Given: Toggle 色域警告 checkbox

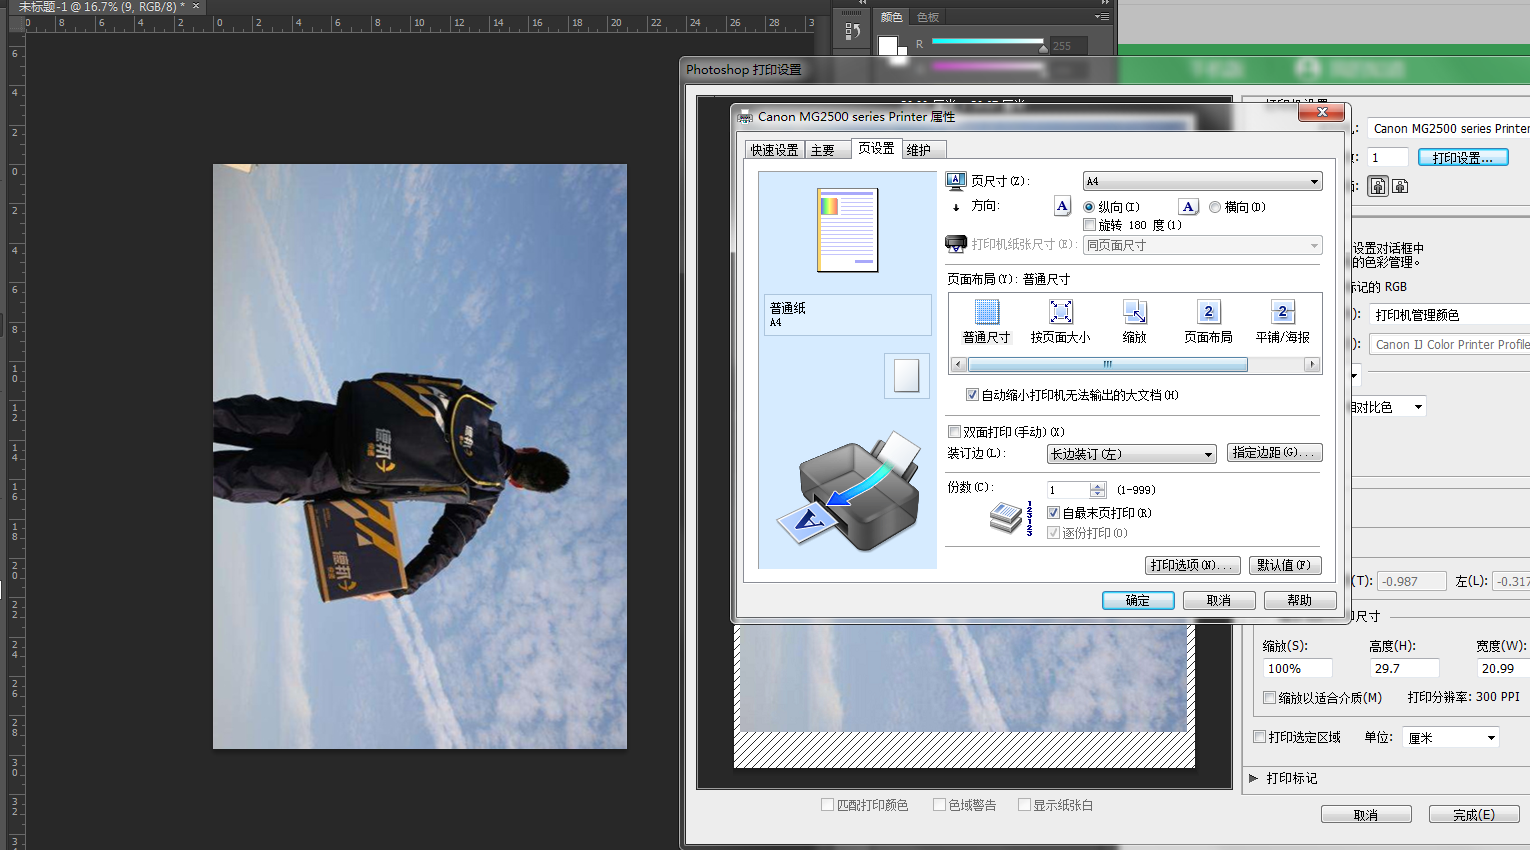Looking at the screenshot, I should (x=939, y=805).
